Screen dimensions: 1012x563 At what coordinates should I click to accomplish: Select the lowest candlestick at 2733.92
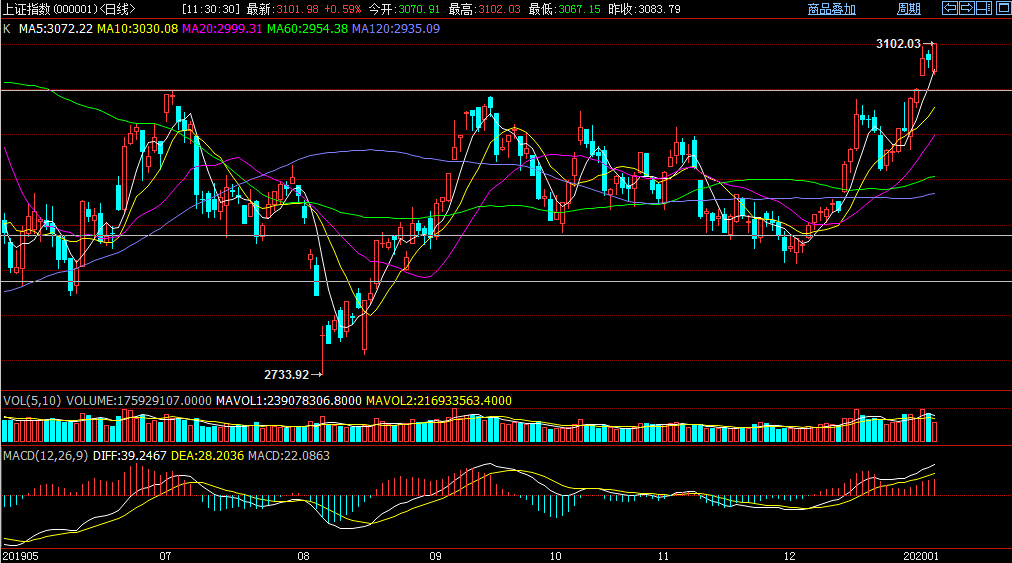tap(322, 350)
